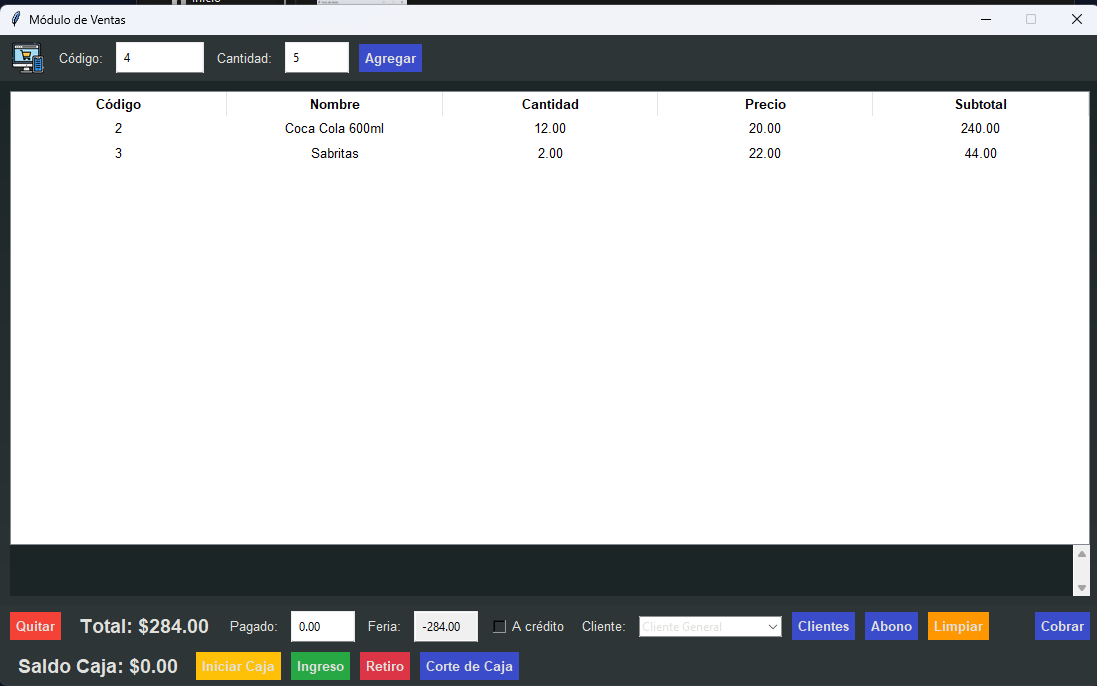Click the Saldo Caja: $0.00 label

tap(98, 666)
